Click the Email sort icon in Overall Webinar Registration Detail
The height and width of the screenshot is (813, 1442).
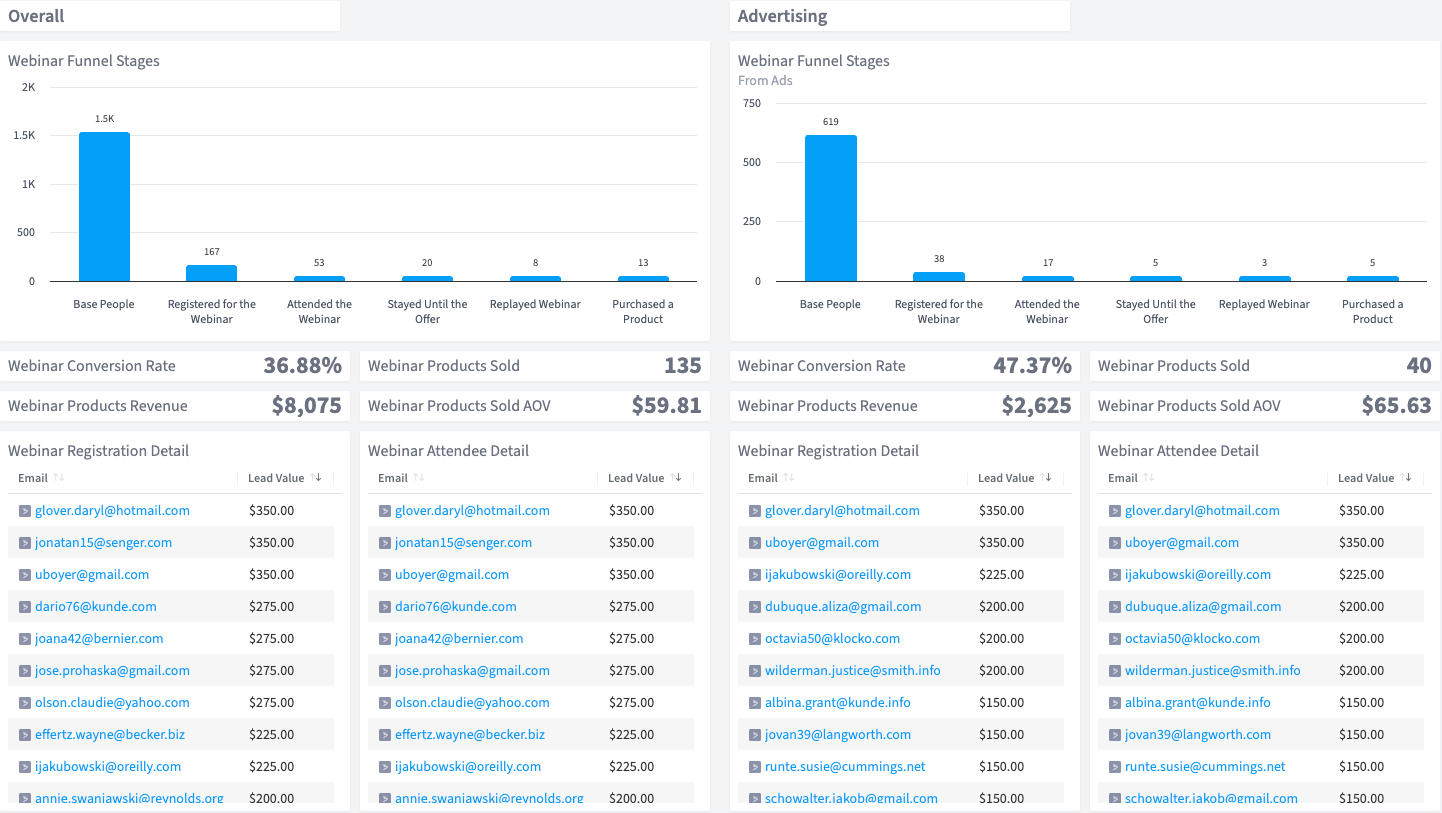[x=57, y=478]
